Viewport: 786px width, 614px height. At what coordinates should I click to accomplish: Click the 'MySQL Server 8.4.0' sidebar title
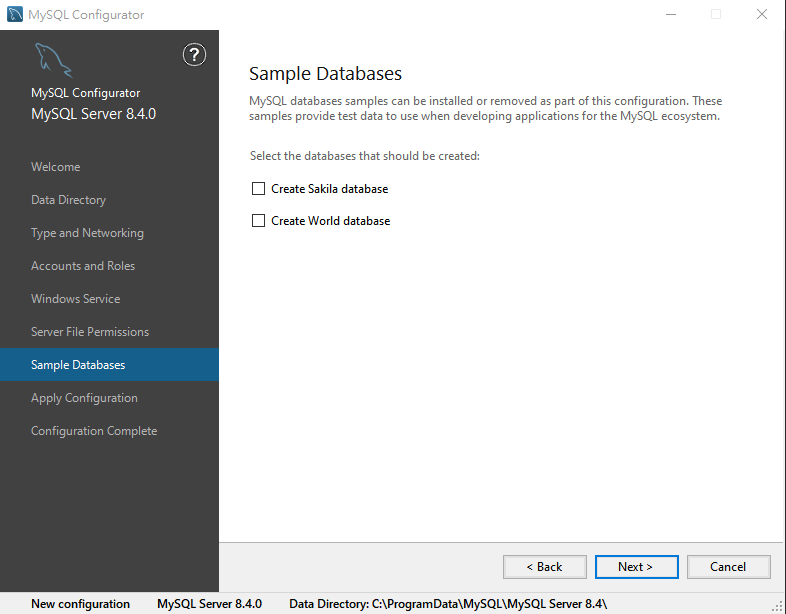(93, 114)
